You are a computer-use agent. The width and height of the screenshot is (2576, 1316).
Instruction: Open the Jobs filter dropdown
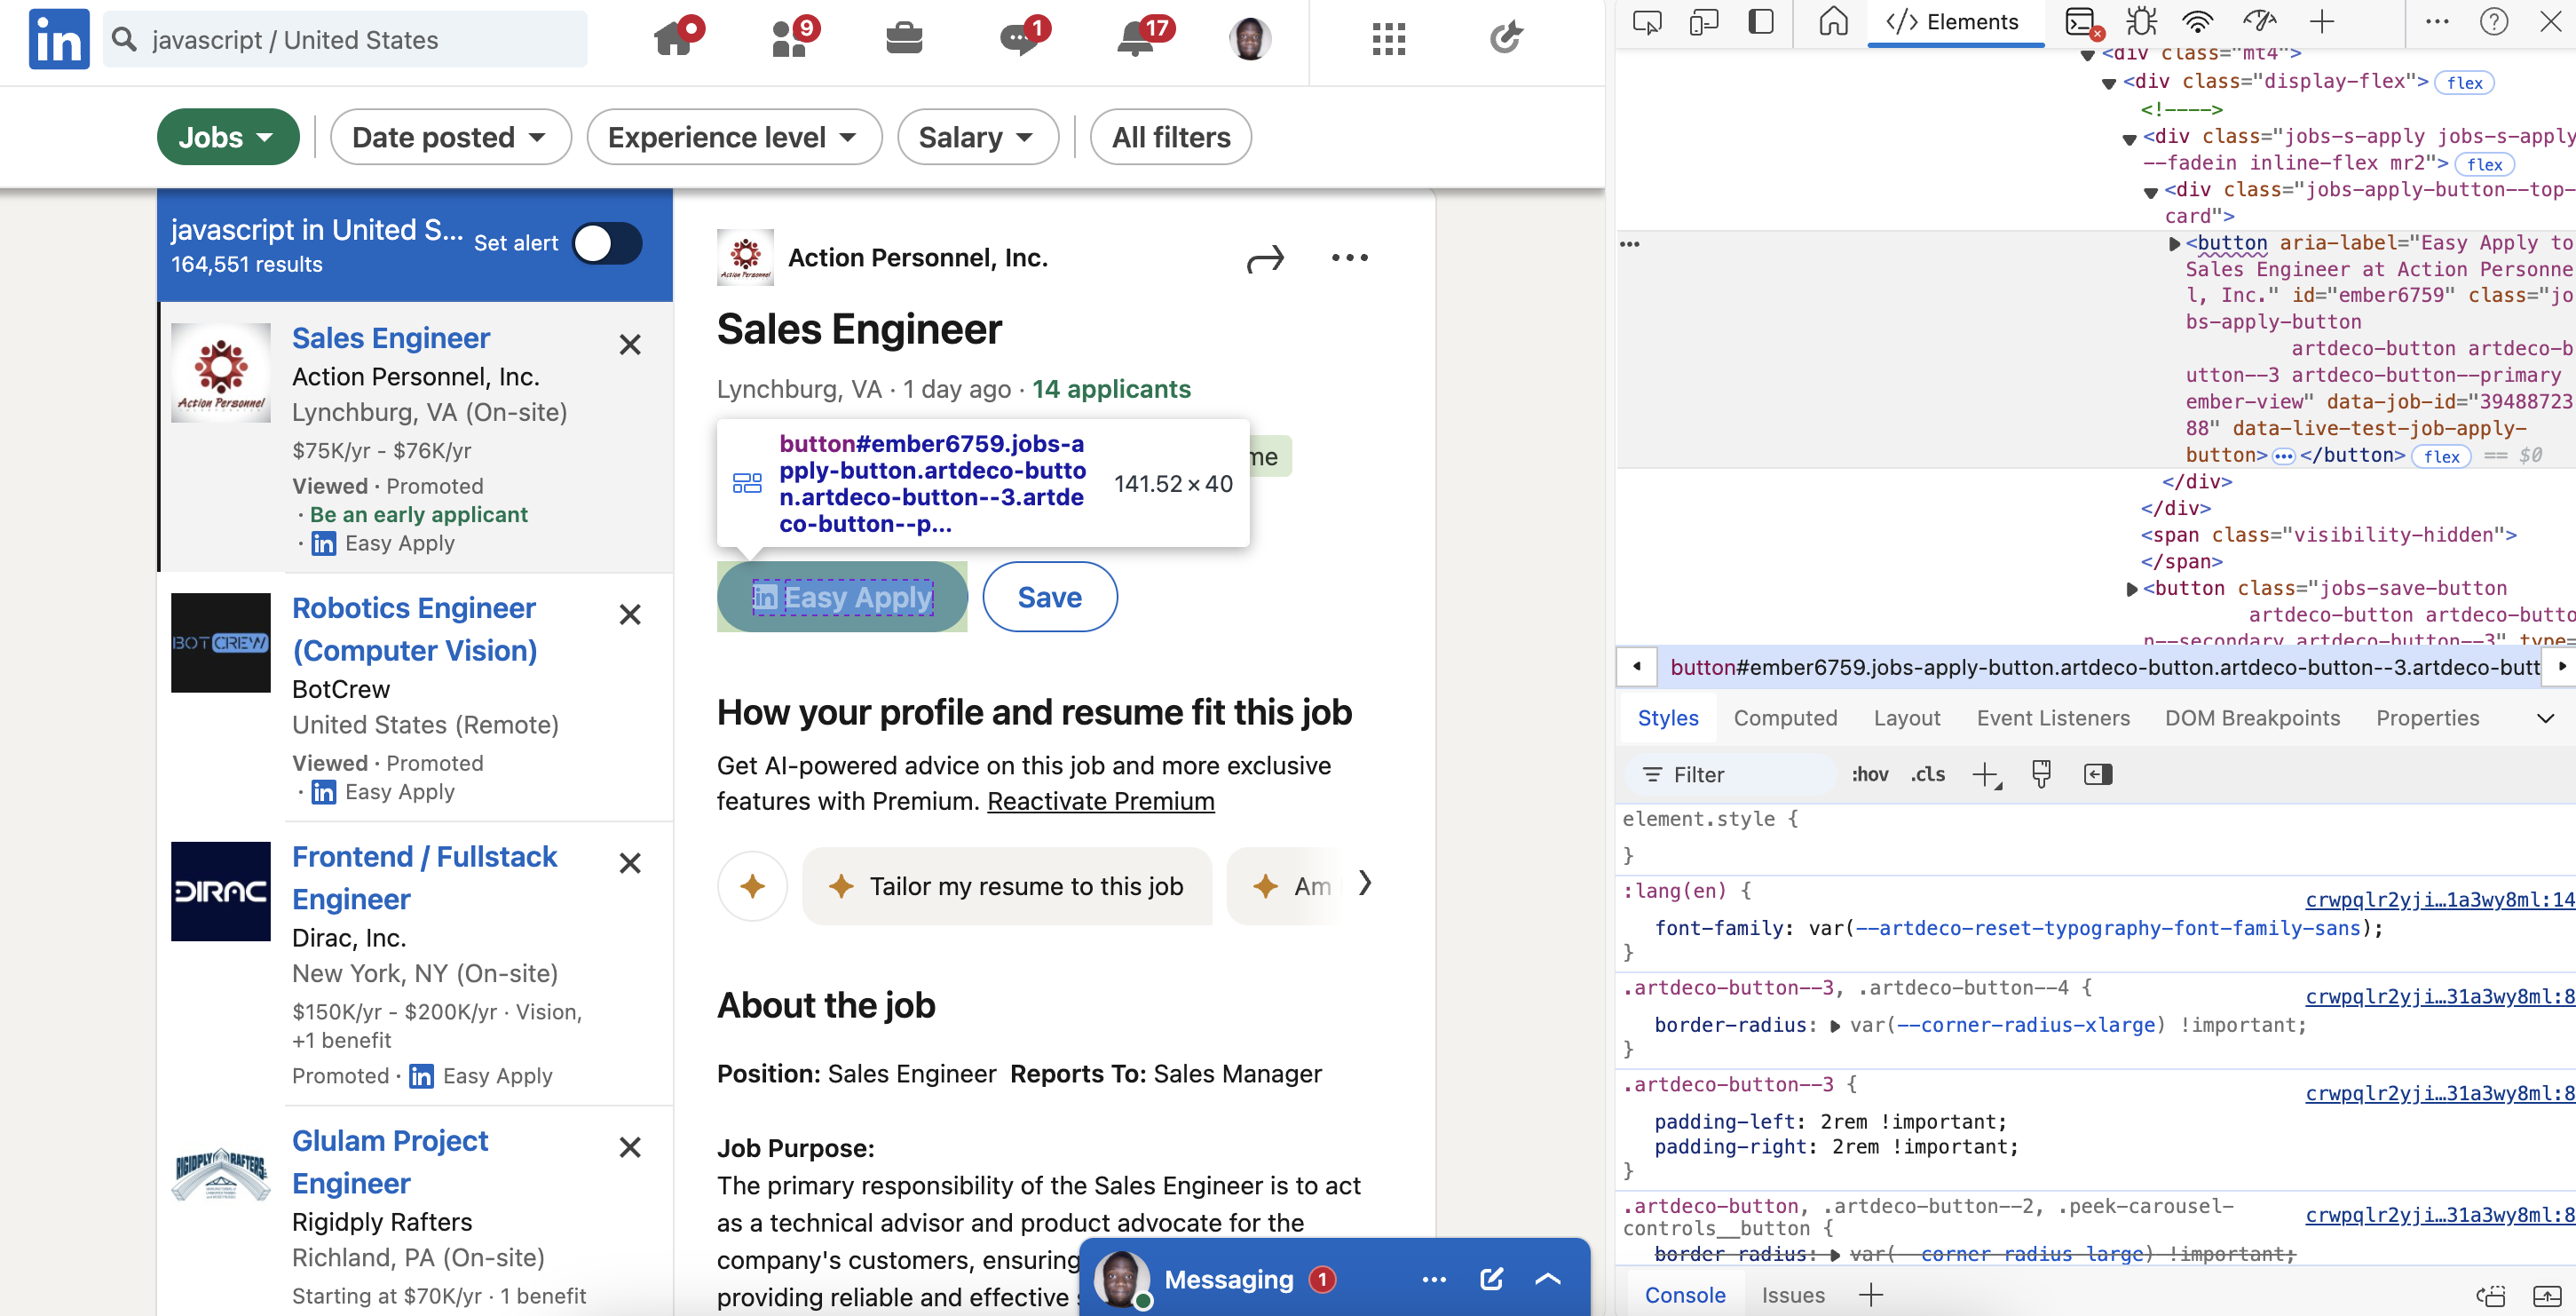(x=228, y=137)
